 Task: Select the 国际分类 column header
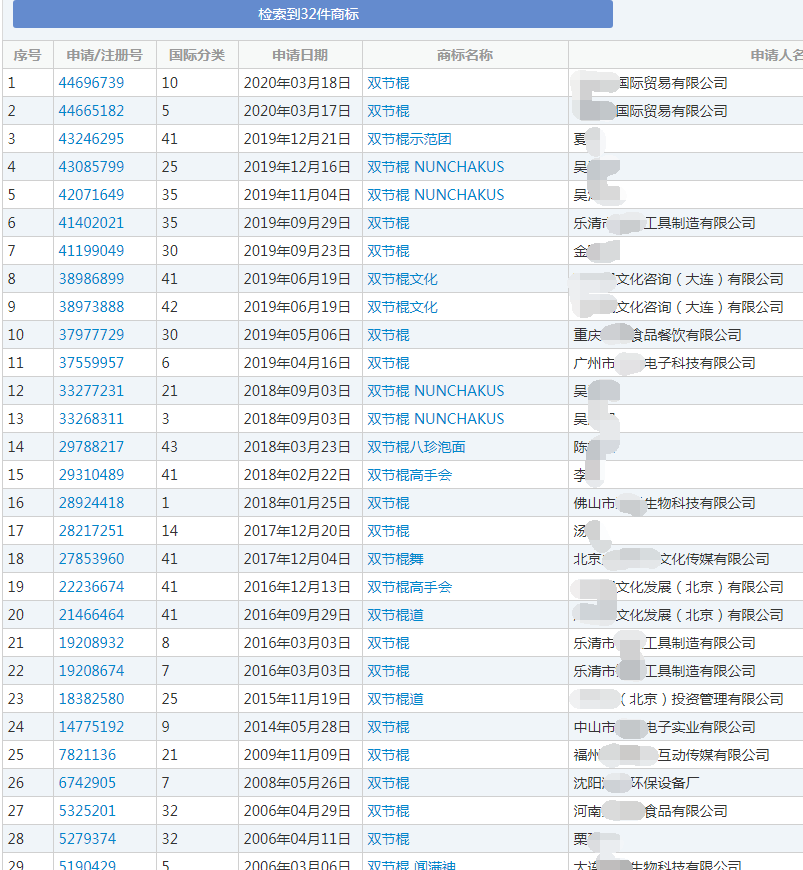(x=197, y=55)
